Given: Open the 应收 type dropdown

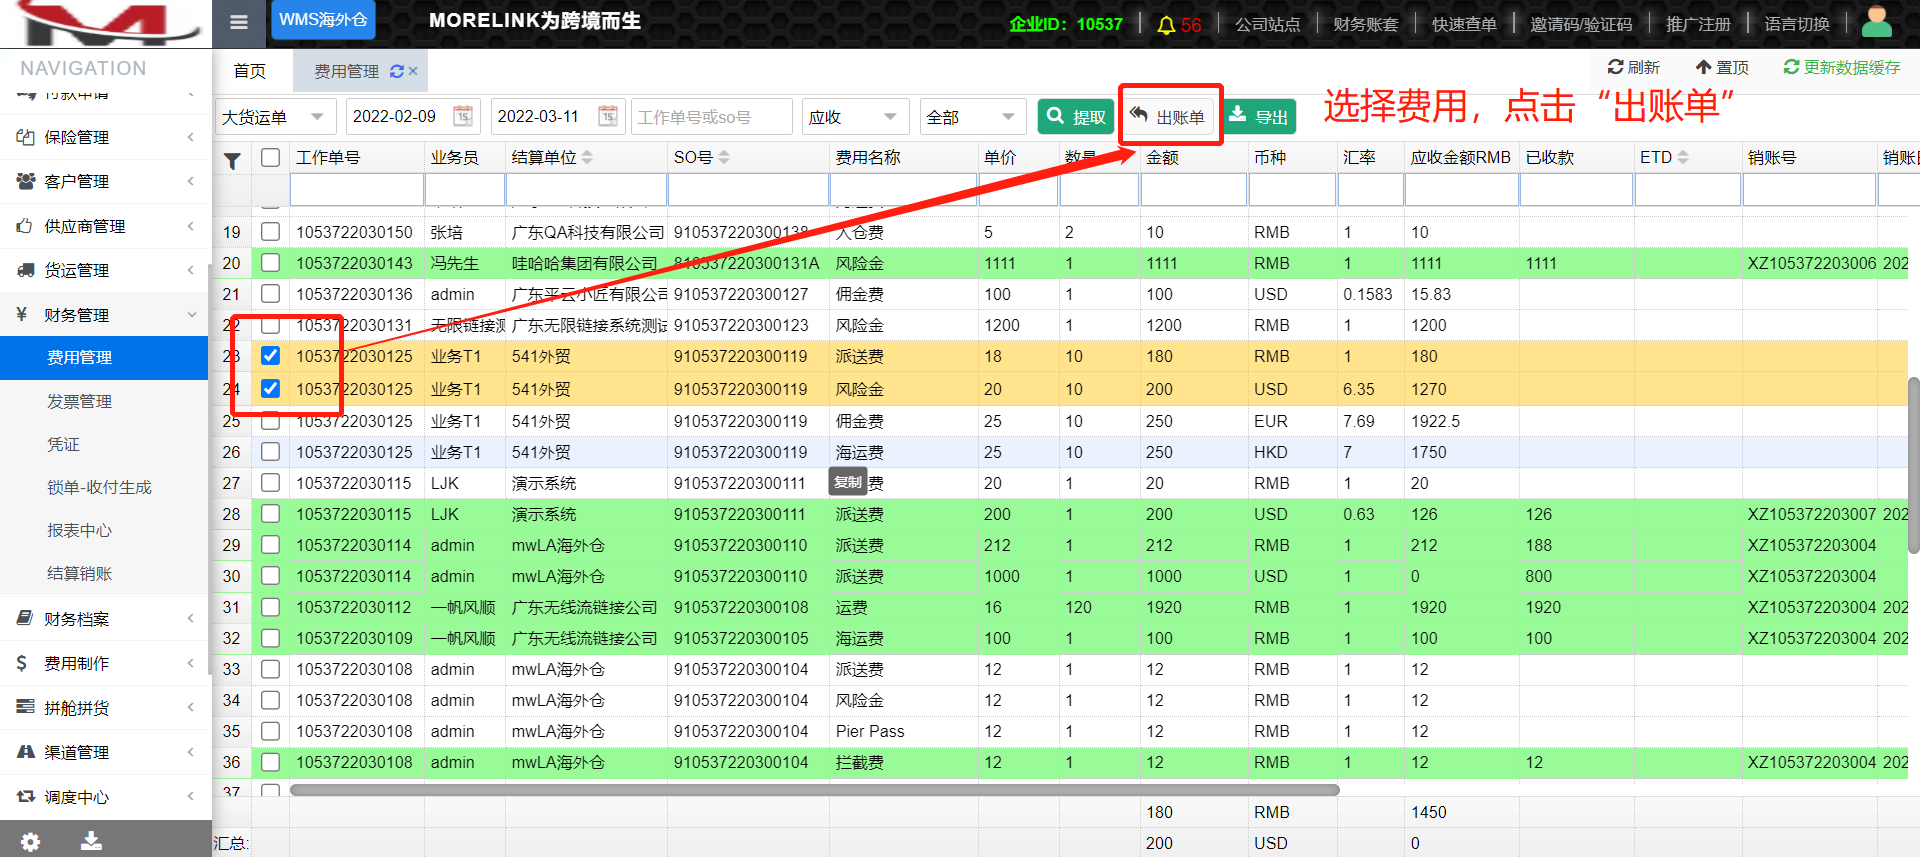Looking at the screenshot, I should [x=853, y=117].
